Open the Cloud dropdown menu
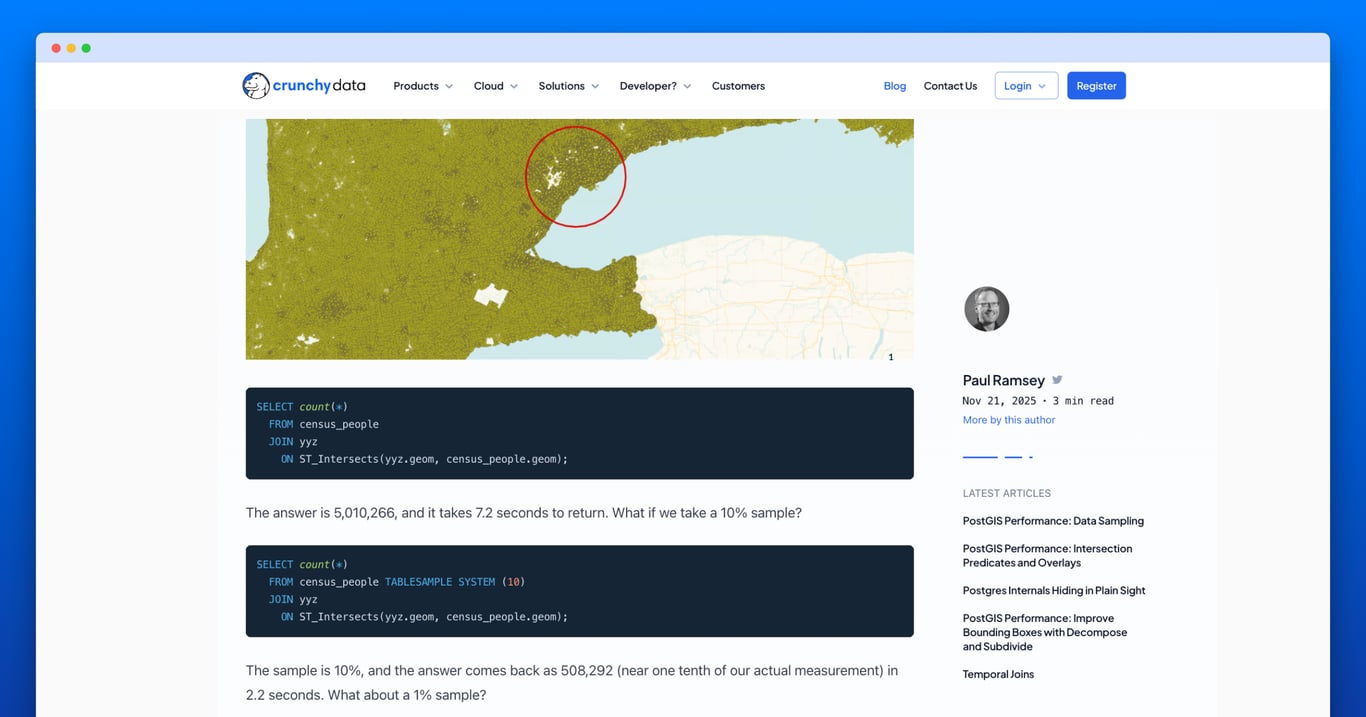This screenshot has height=717, width=1366. point(494,86)
